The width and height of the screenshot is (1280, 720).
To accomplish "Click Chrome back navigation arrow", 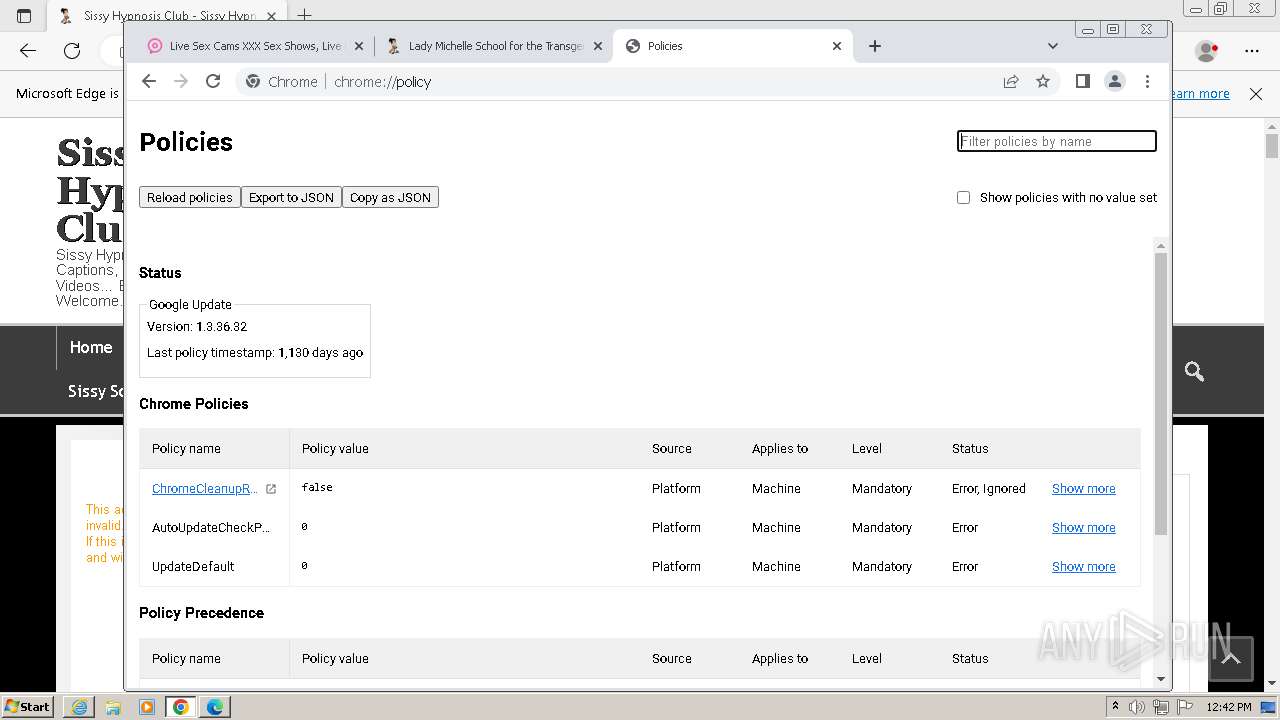I will pos(149,82).
